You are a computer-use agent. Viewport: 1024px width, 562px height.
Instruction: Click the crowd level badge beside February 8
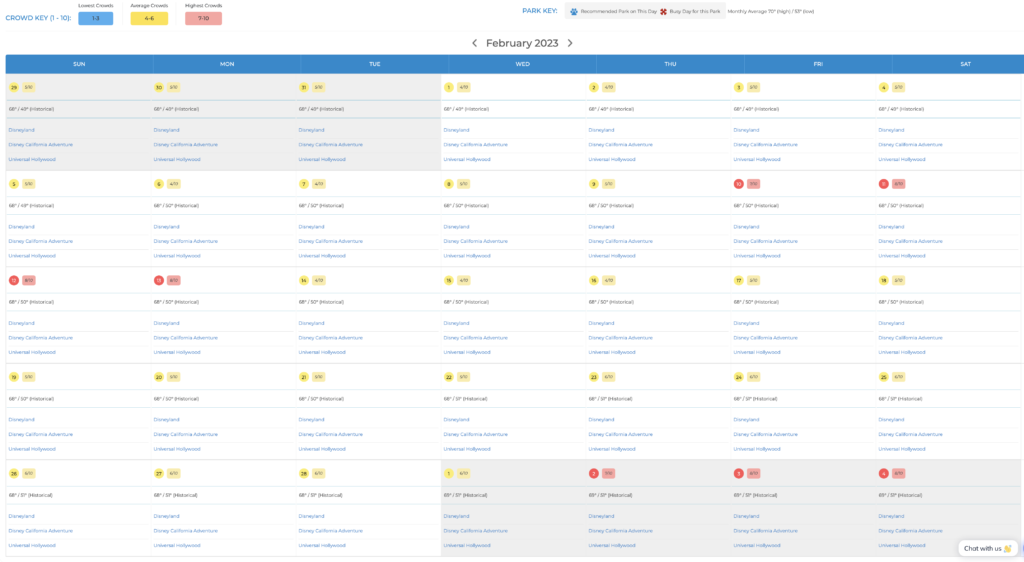tap(464, 184)
